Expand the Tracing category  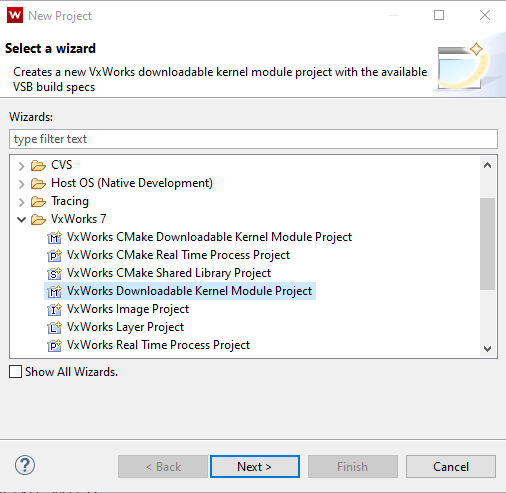pyautogui.click(x=22, y=202)
